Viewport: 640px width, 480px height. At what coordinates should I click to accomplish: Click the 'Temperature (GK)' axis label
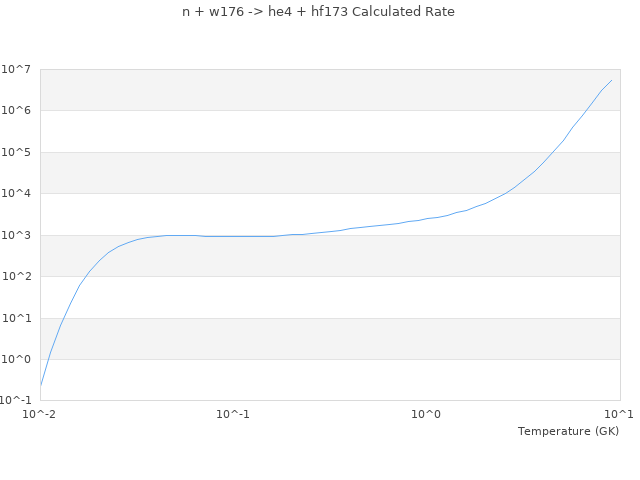click(x=568, y=431)
